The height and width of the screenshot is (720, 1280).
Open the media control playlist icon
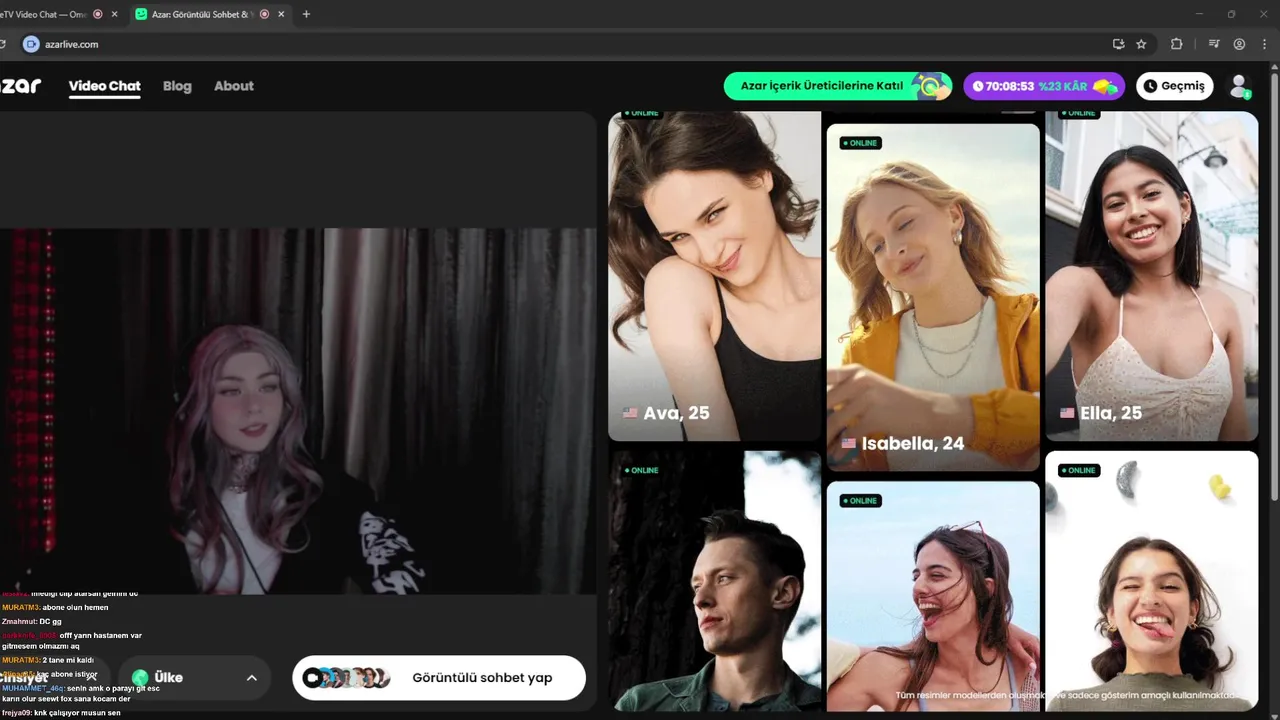point(1214,44)
